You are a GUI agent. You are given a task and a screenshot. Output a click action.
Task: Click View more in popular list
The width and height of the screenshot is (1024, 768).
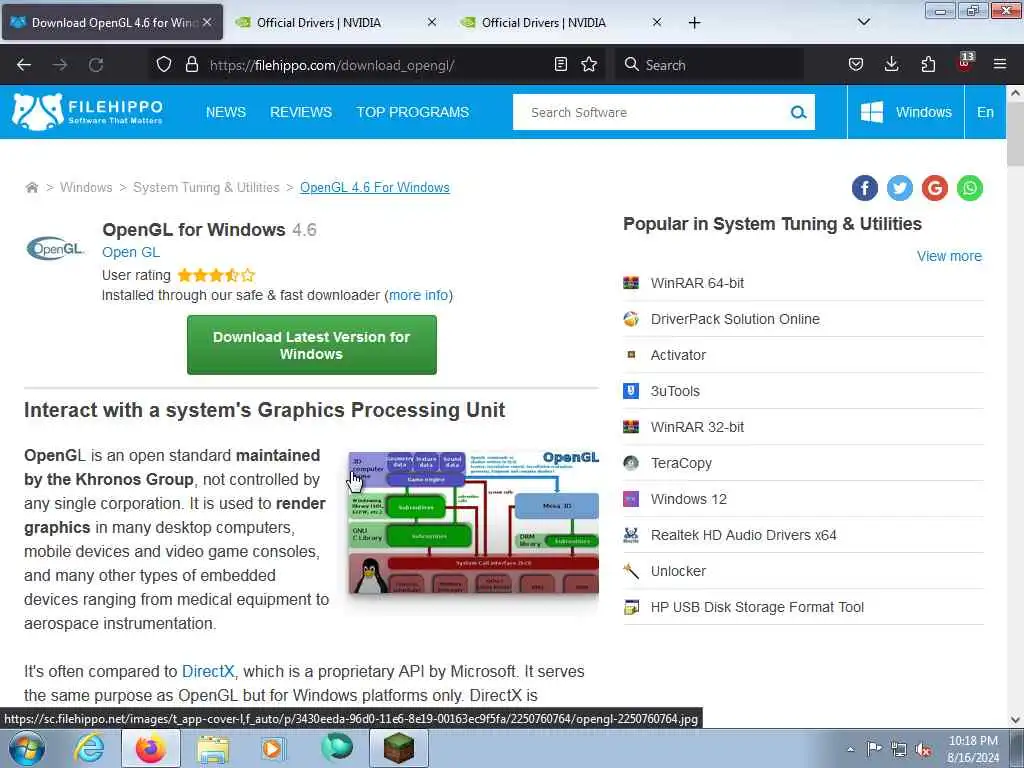click(949, 256)
